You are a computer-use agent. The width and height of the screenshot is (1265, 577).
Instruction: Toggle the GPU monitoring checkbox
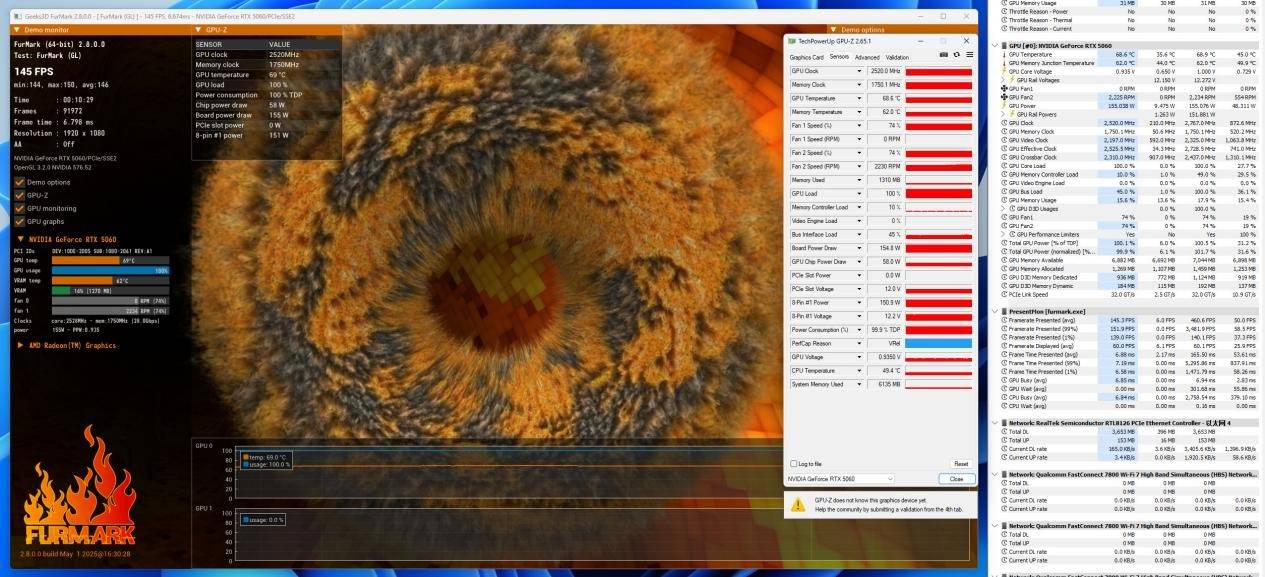click(x=19, y=208)
